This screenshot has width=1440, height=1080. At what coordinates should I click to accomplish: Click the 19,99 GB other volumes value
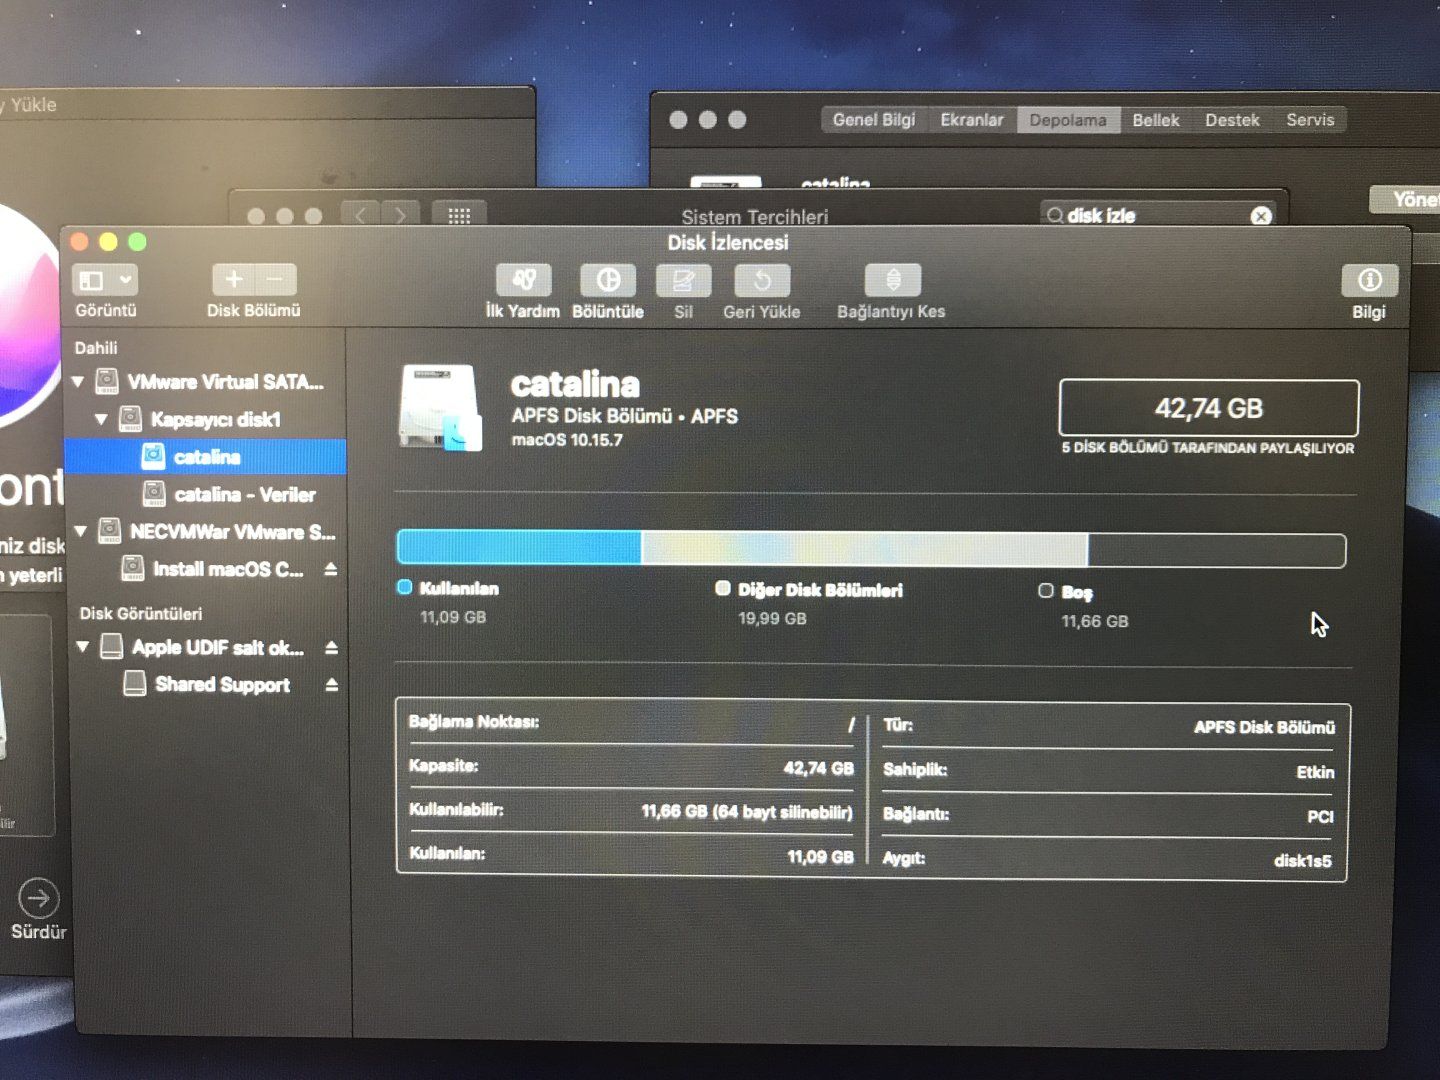(x=772, y=618)
